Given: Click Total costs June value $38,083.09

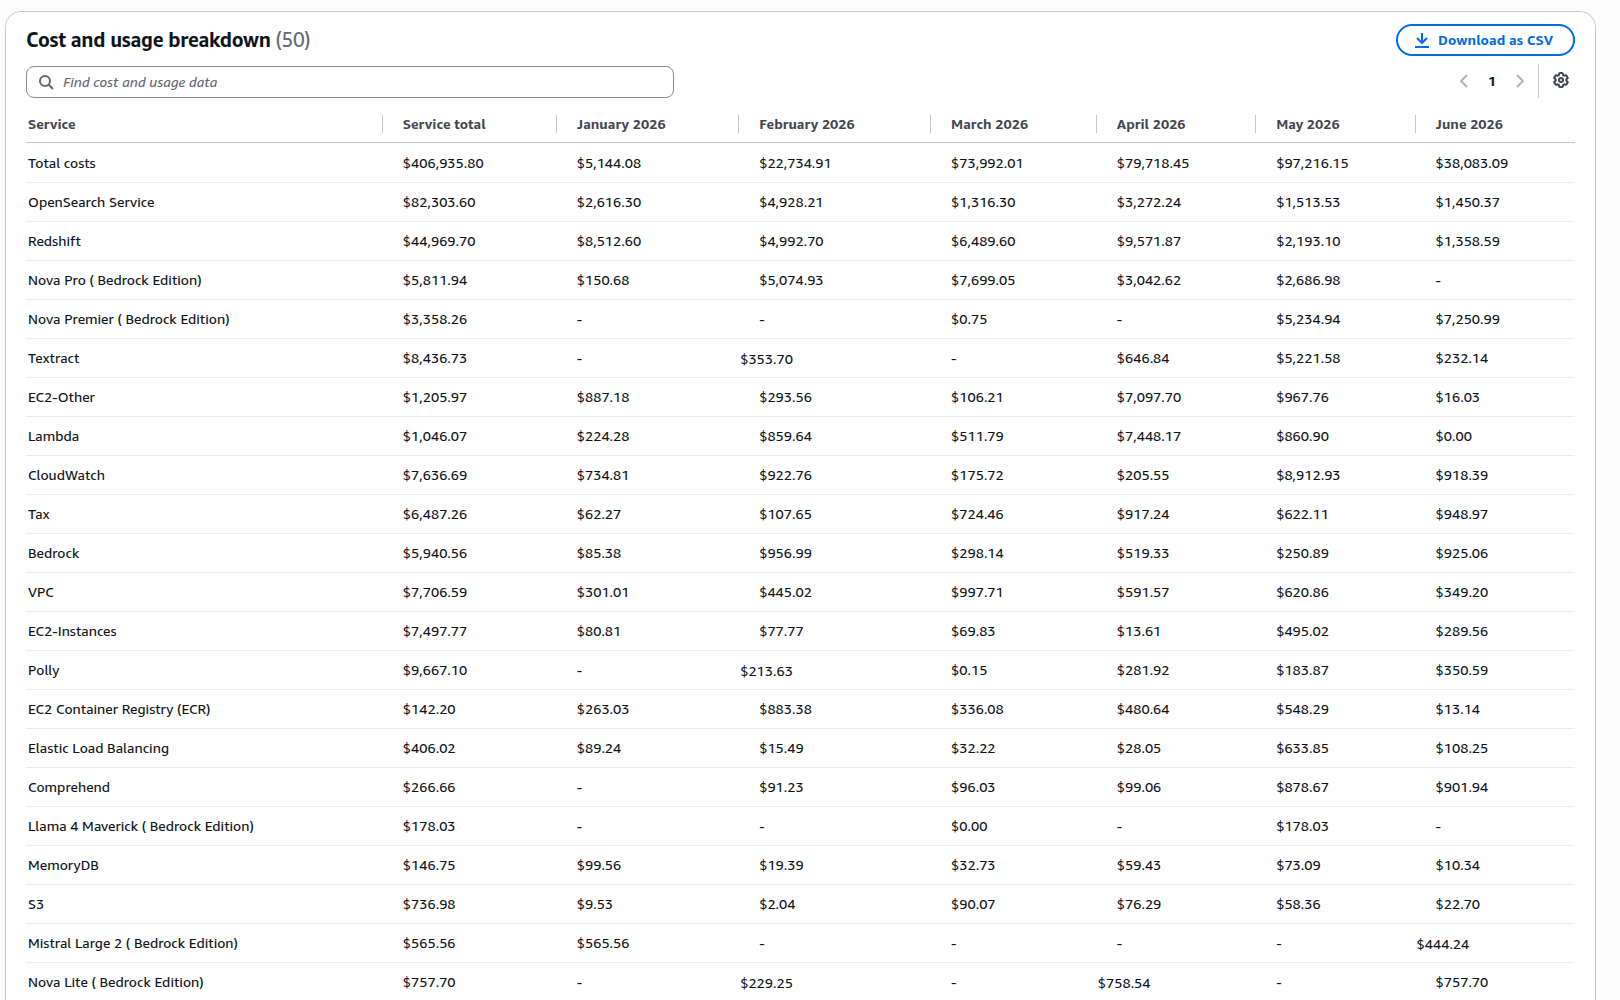Looking at the screenshot, I should point(1471,163).
